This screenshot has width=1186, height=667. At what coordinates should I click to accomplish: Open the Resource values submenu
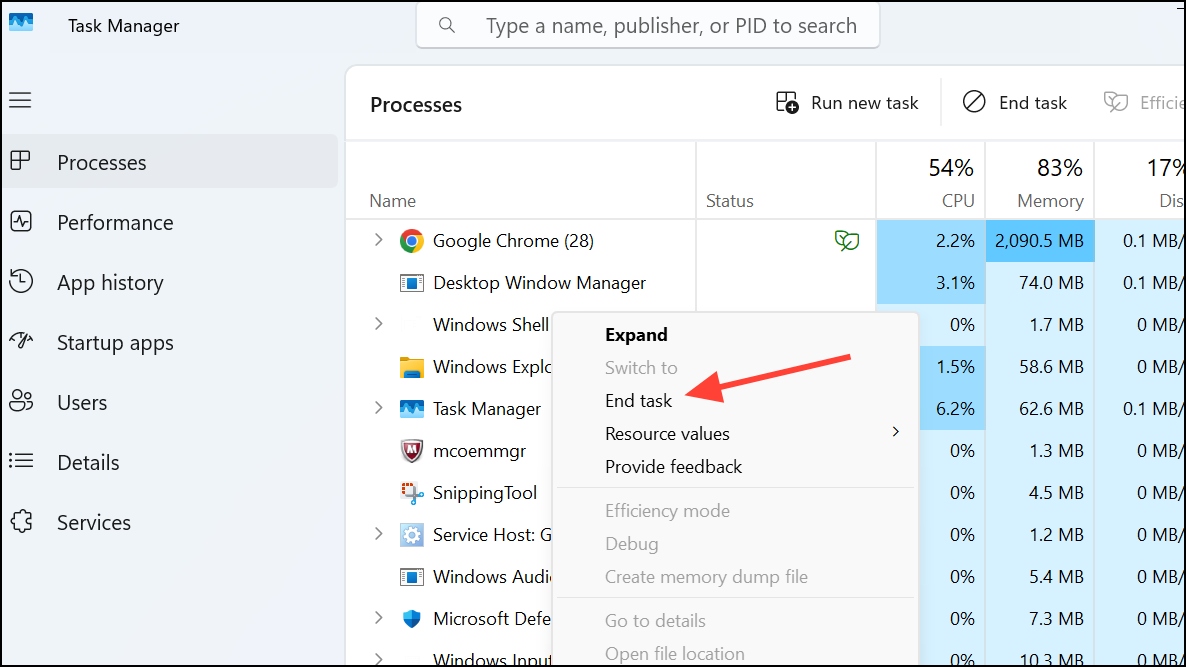667,433
